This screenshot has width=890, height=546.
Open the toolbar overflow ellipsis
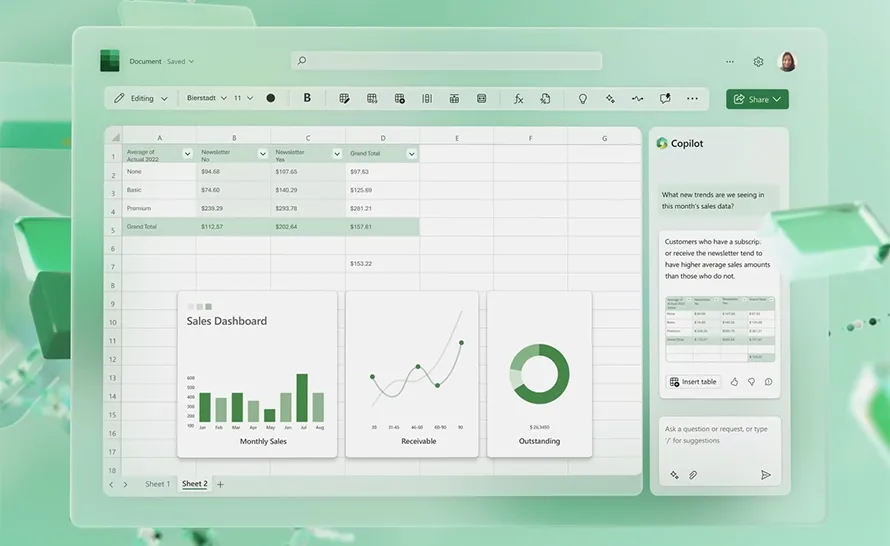point(692,99)
